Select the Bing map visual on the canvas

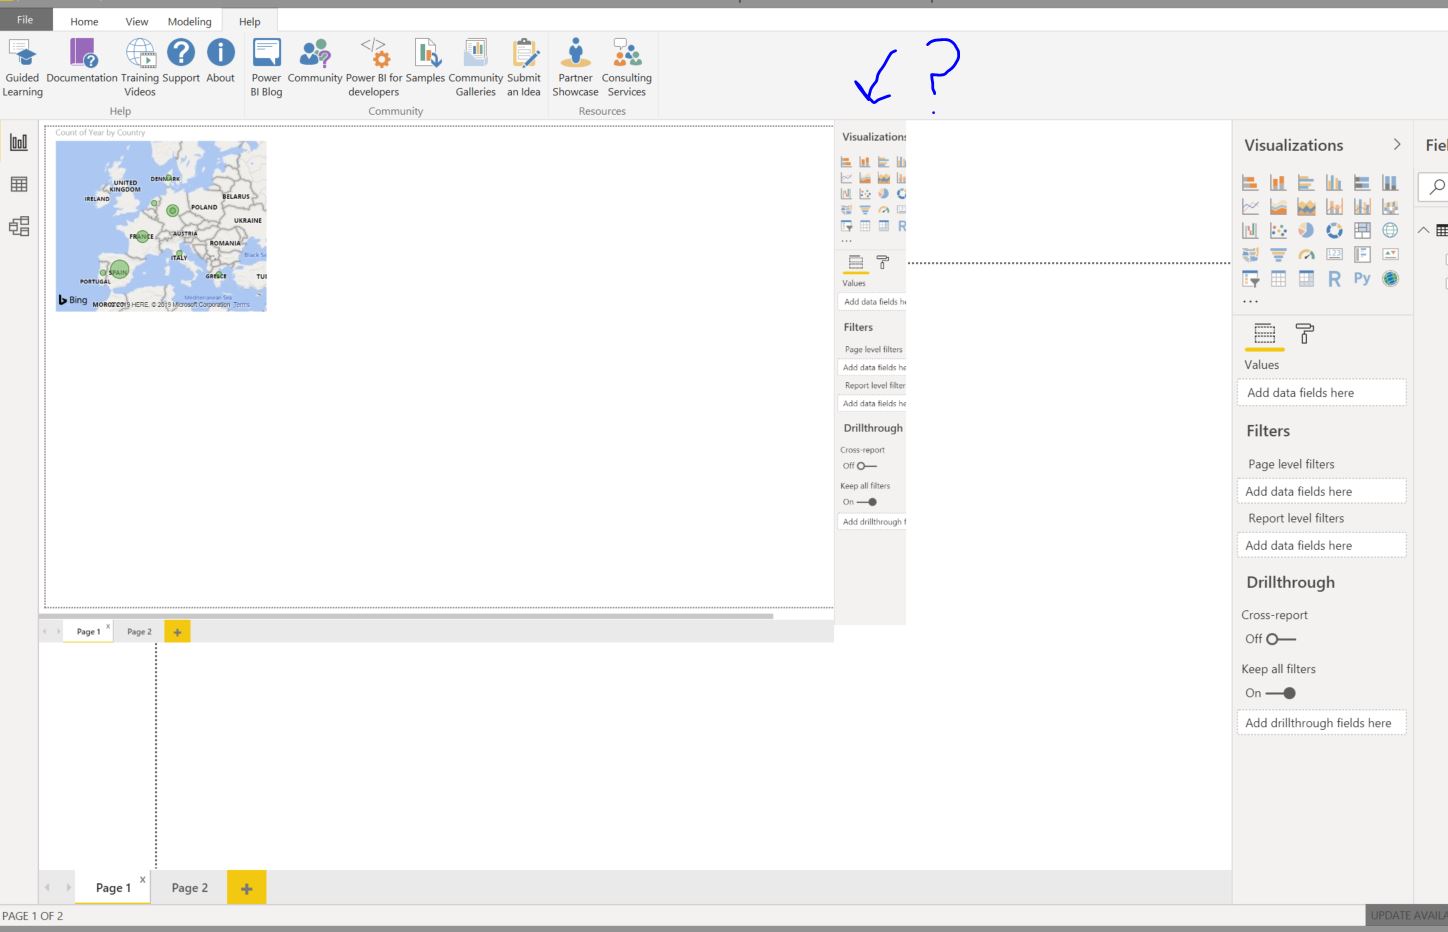pyautogui.click(x=161, y=226)
